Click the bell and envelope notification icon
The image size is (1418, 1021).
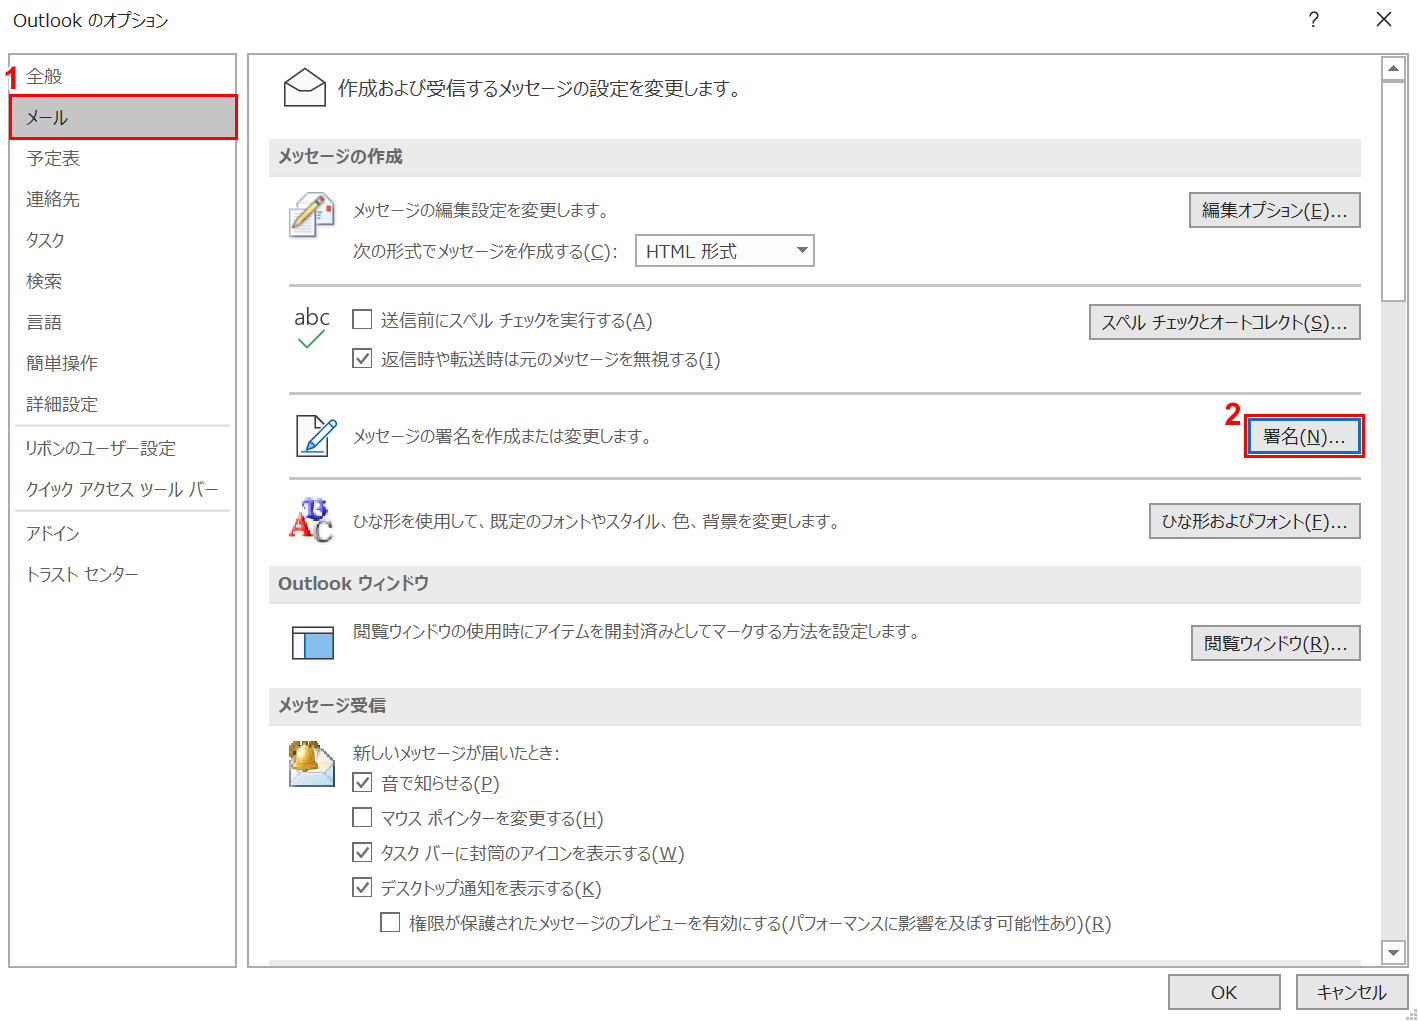[x=311, y=765]
